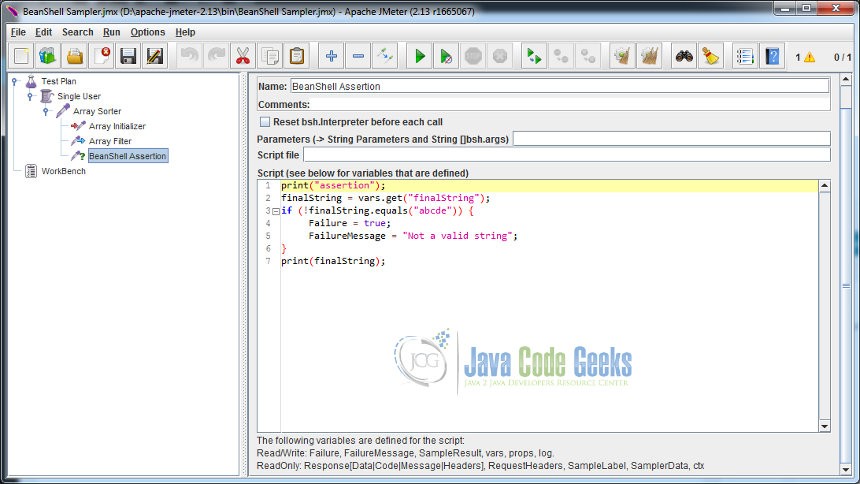This screenshot has width=860, height=484.
Task: Click the Copy icon in toolbar
Action: click(x=270, y=56)
